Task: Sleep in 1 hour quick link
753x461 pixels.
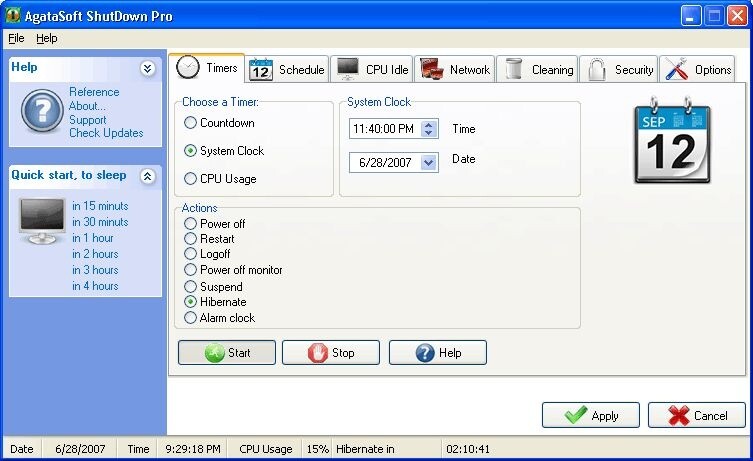Action: pos(93,238)
